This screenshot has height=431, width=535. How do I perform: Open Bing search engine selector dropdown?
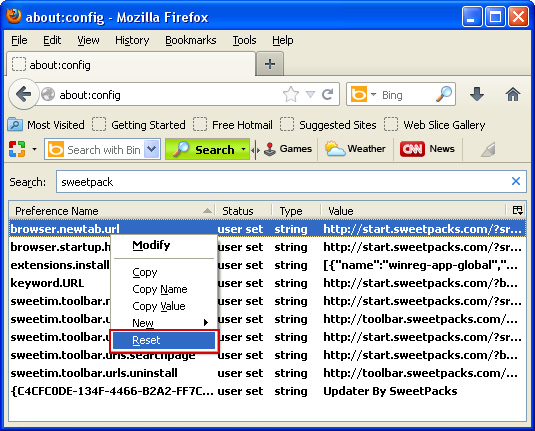(373, 94)
